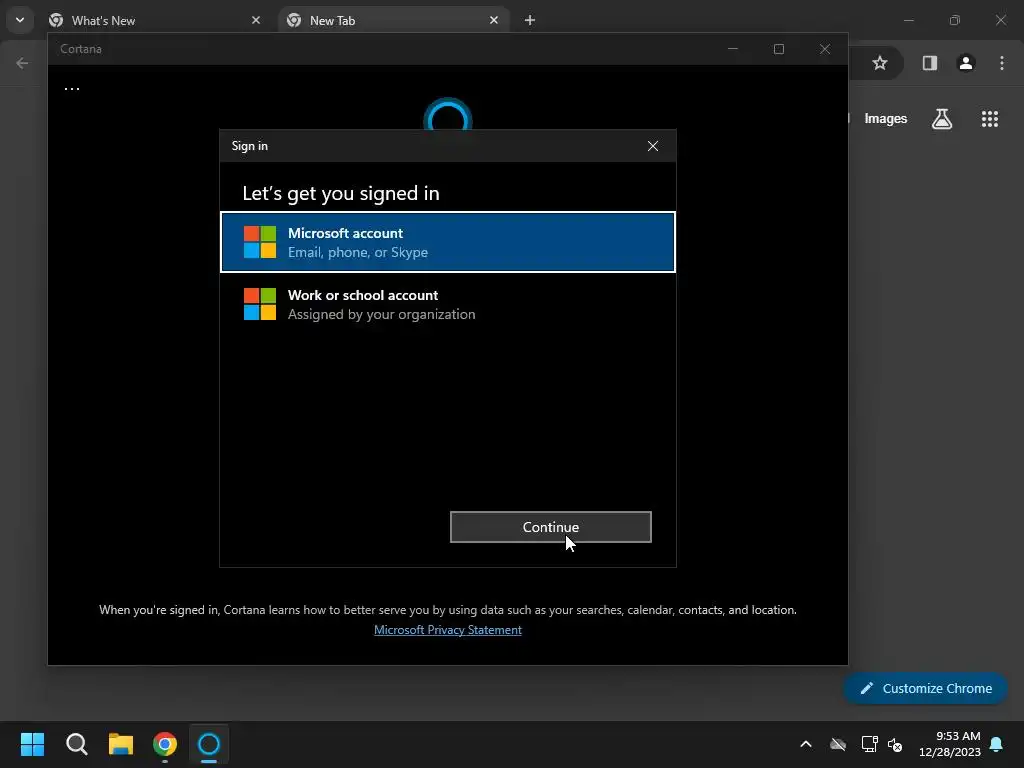Close the New Tab tab

pyautogui.click(x=494, y=20)
